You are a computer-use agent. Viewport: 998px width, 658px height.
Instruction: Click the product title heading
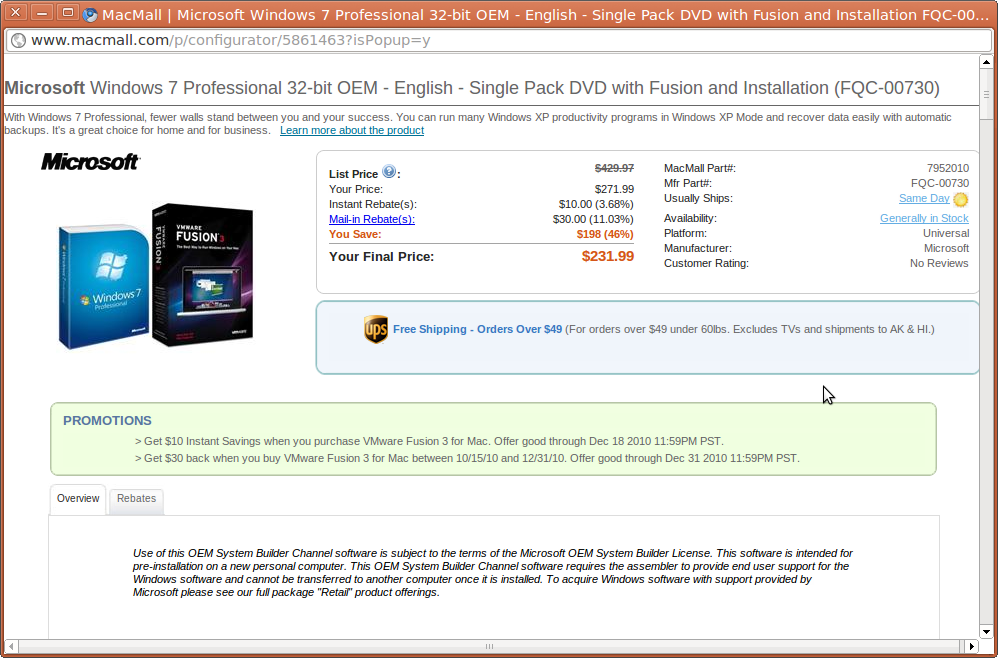pyautogui.click(x=472, y=88)
